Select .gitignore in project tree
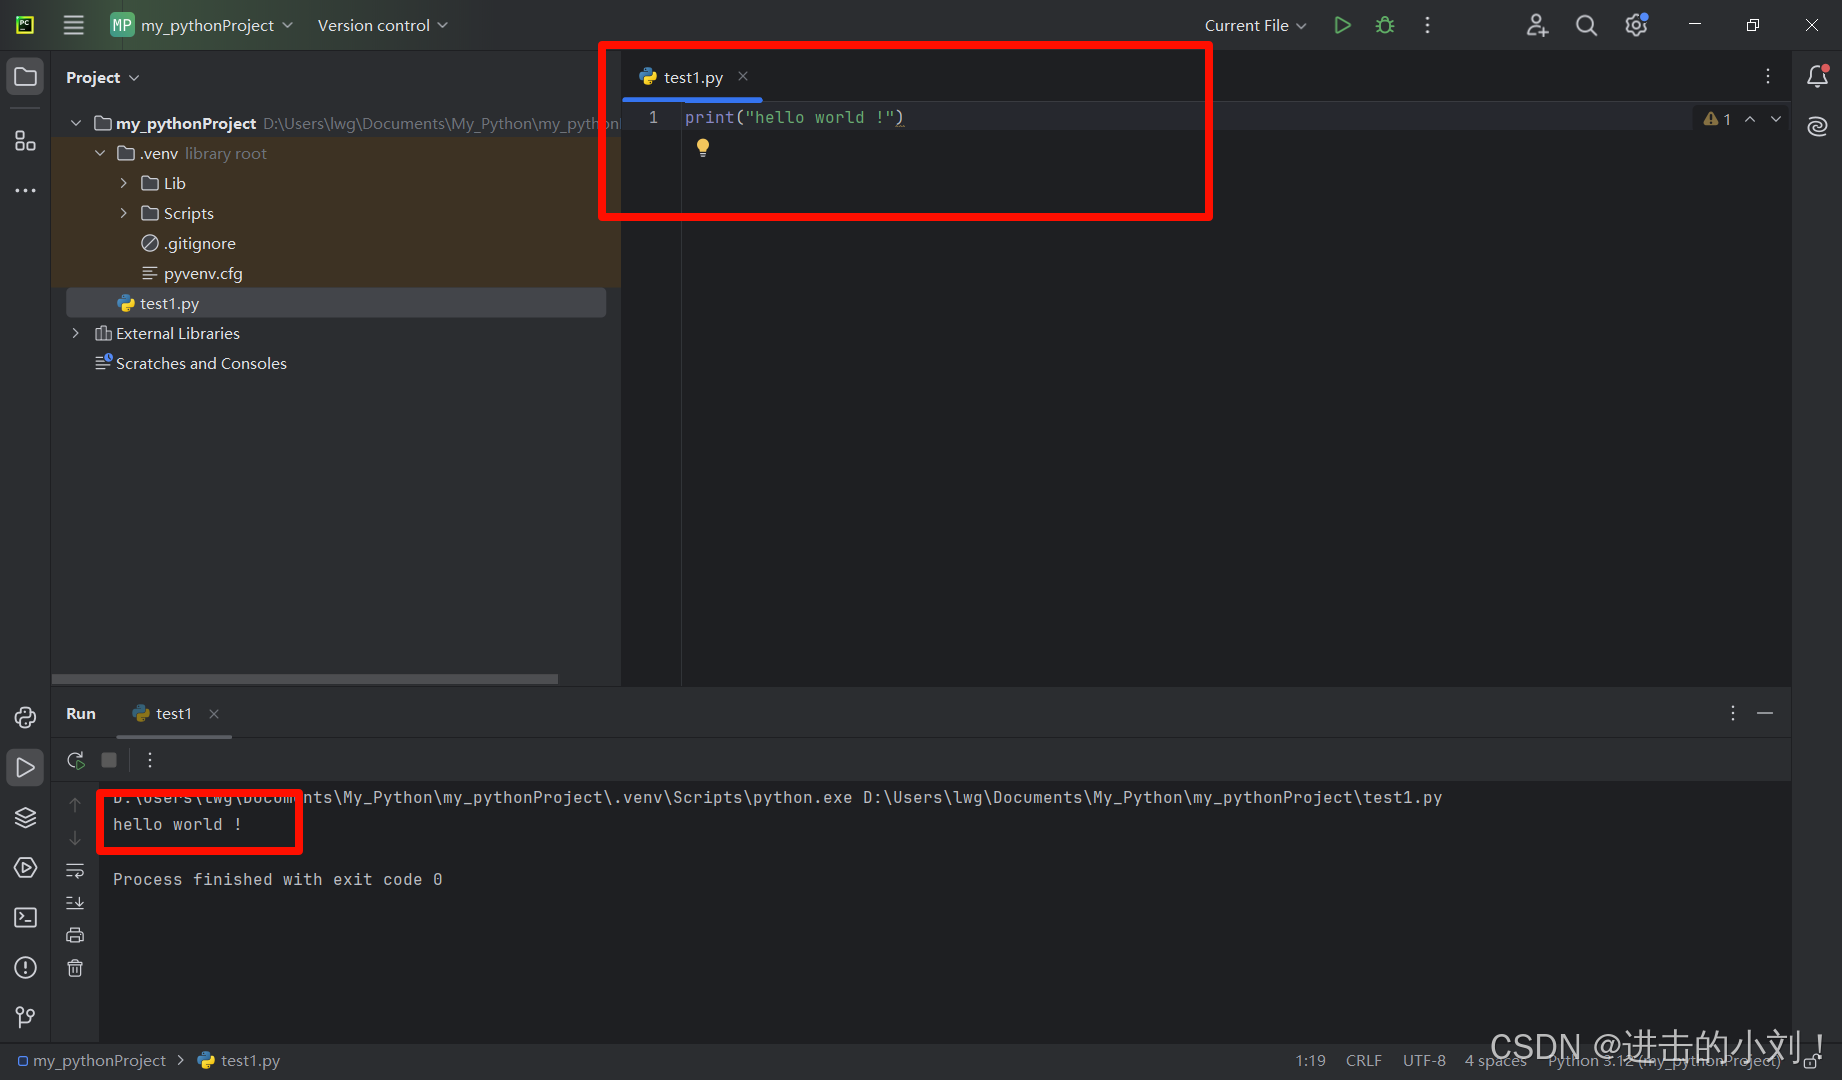This screenshot has height=1080, width=1842. 189,243
